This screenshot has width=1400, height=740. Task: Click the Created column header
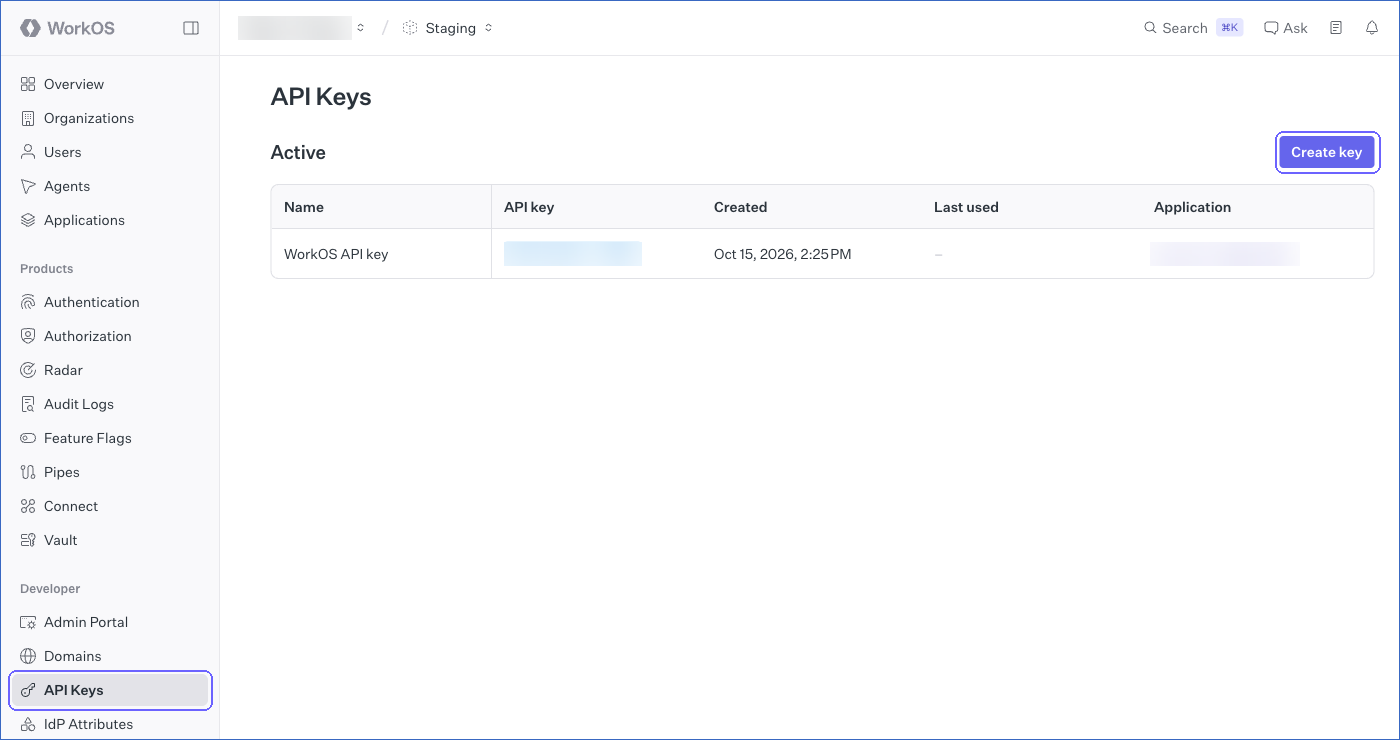click(x=740, y=207)
